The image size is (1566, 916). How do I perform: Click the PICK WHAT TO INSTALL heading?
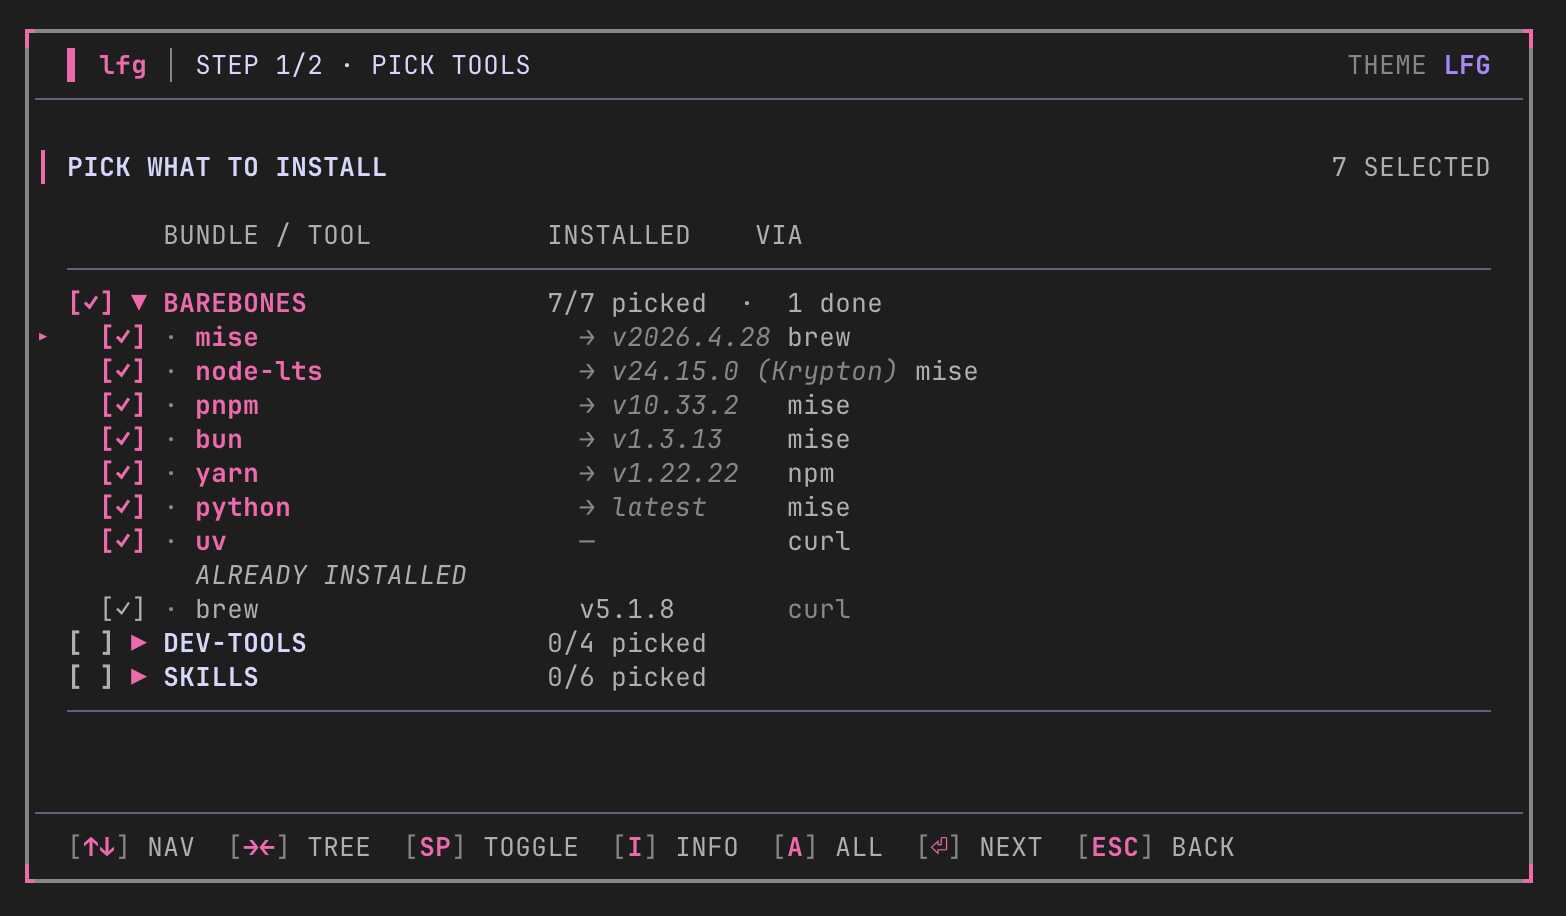coord(227,167)
